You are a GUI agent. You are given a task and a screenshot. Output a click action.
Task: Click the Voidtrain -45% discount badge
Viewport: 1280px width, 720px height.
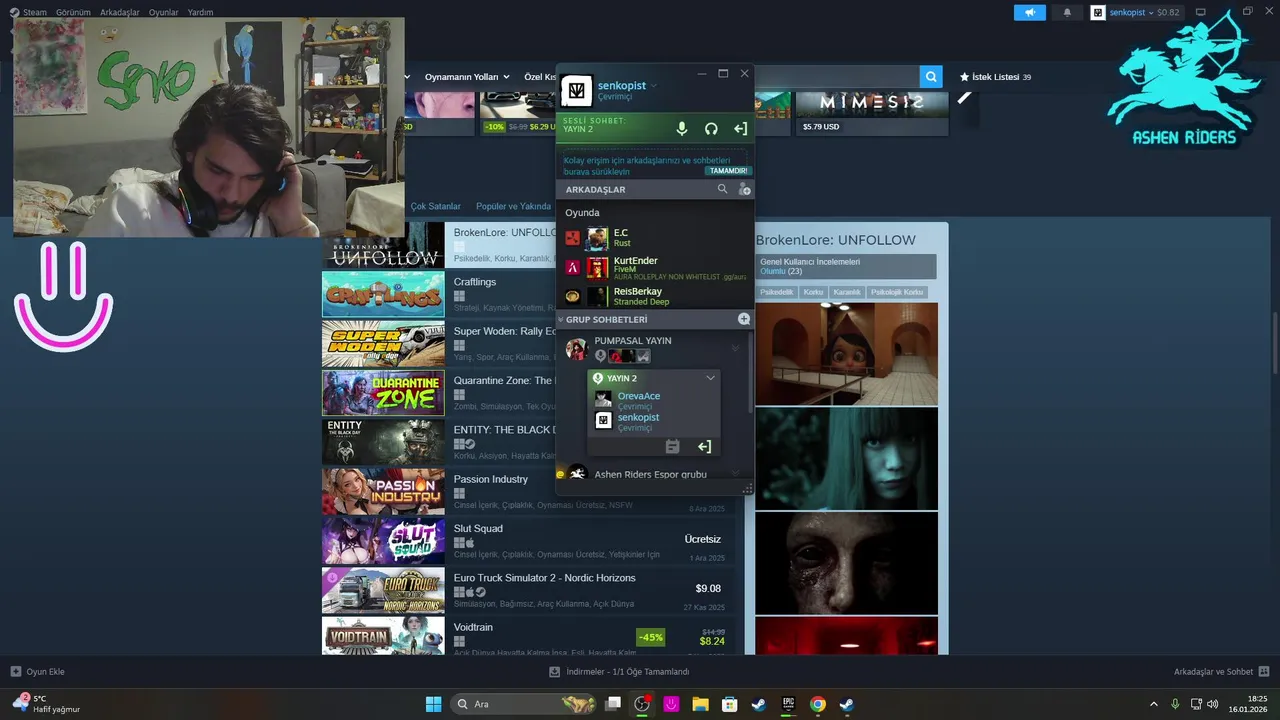(x=650, y=637)
